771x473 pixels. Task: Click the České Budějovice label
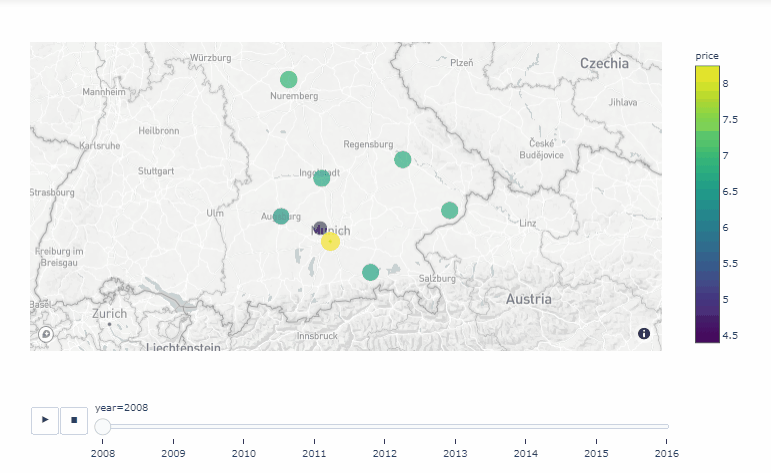tap(541, 149)
